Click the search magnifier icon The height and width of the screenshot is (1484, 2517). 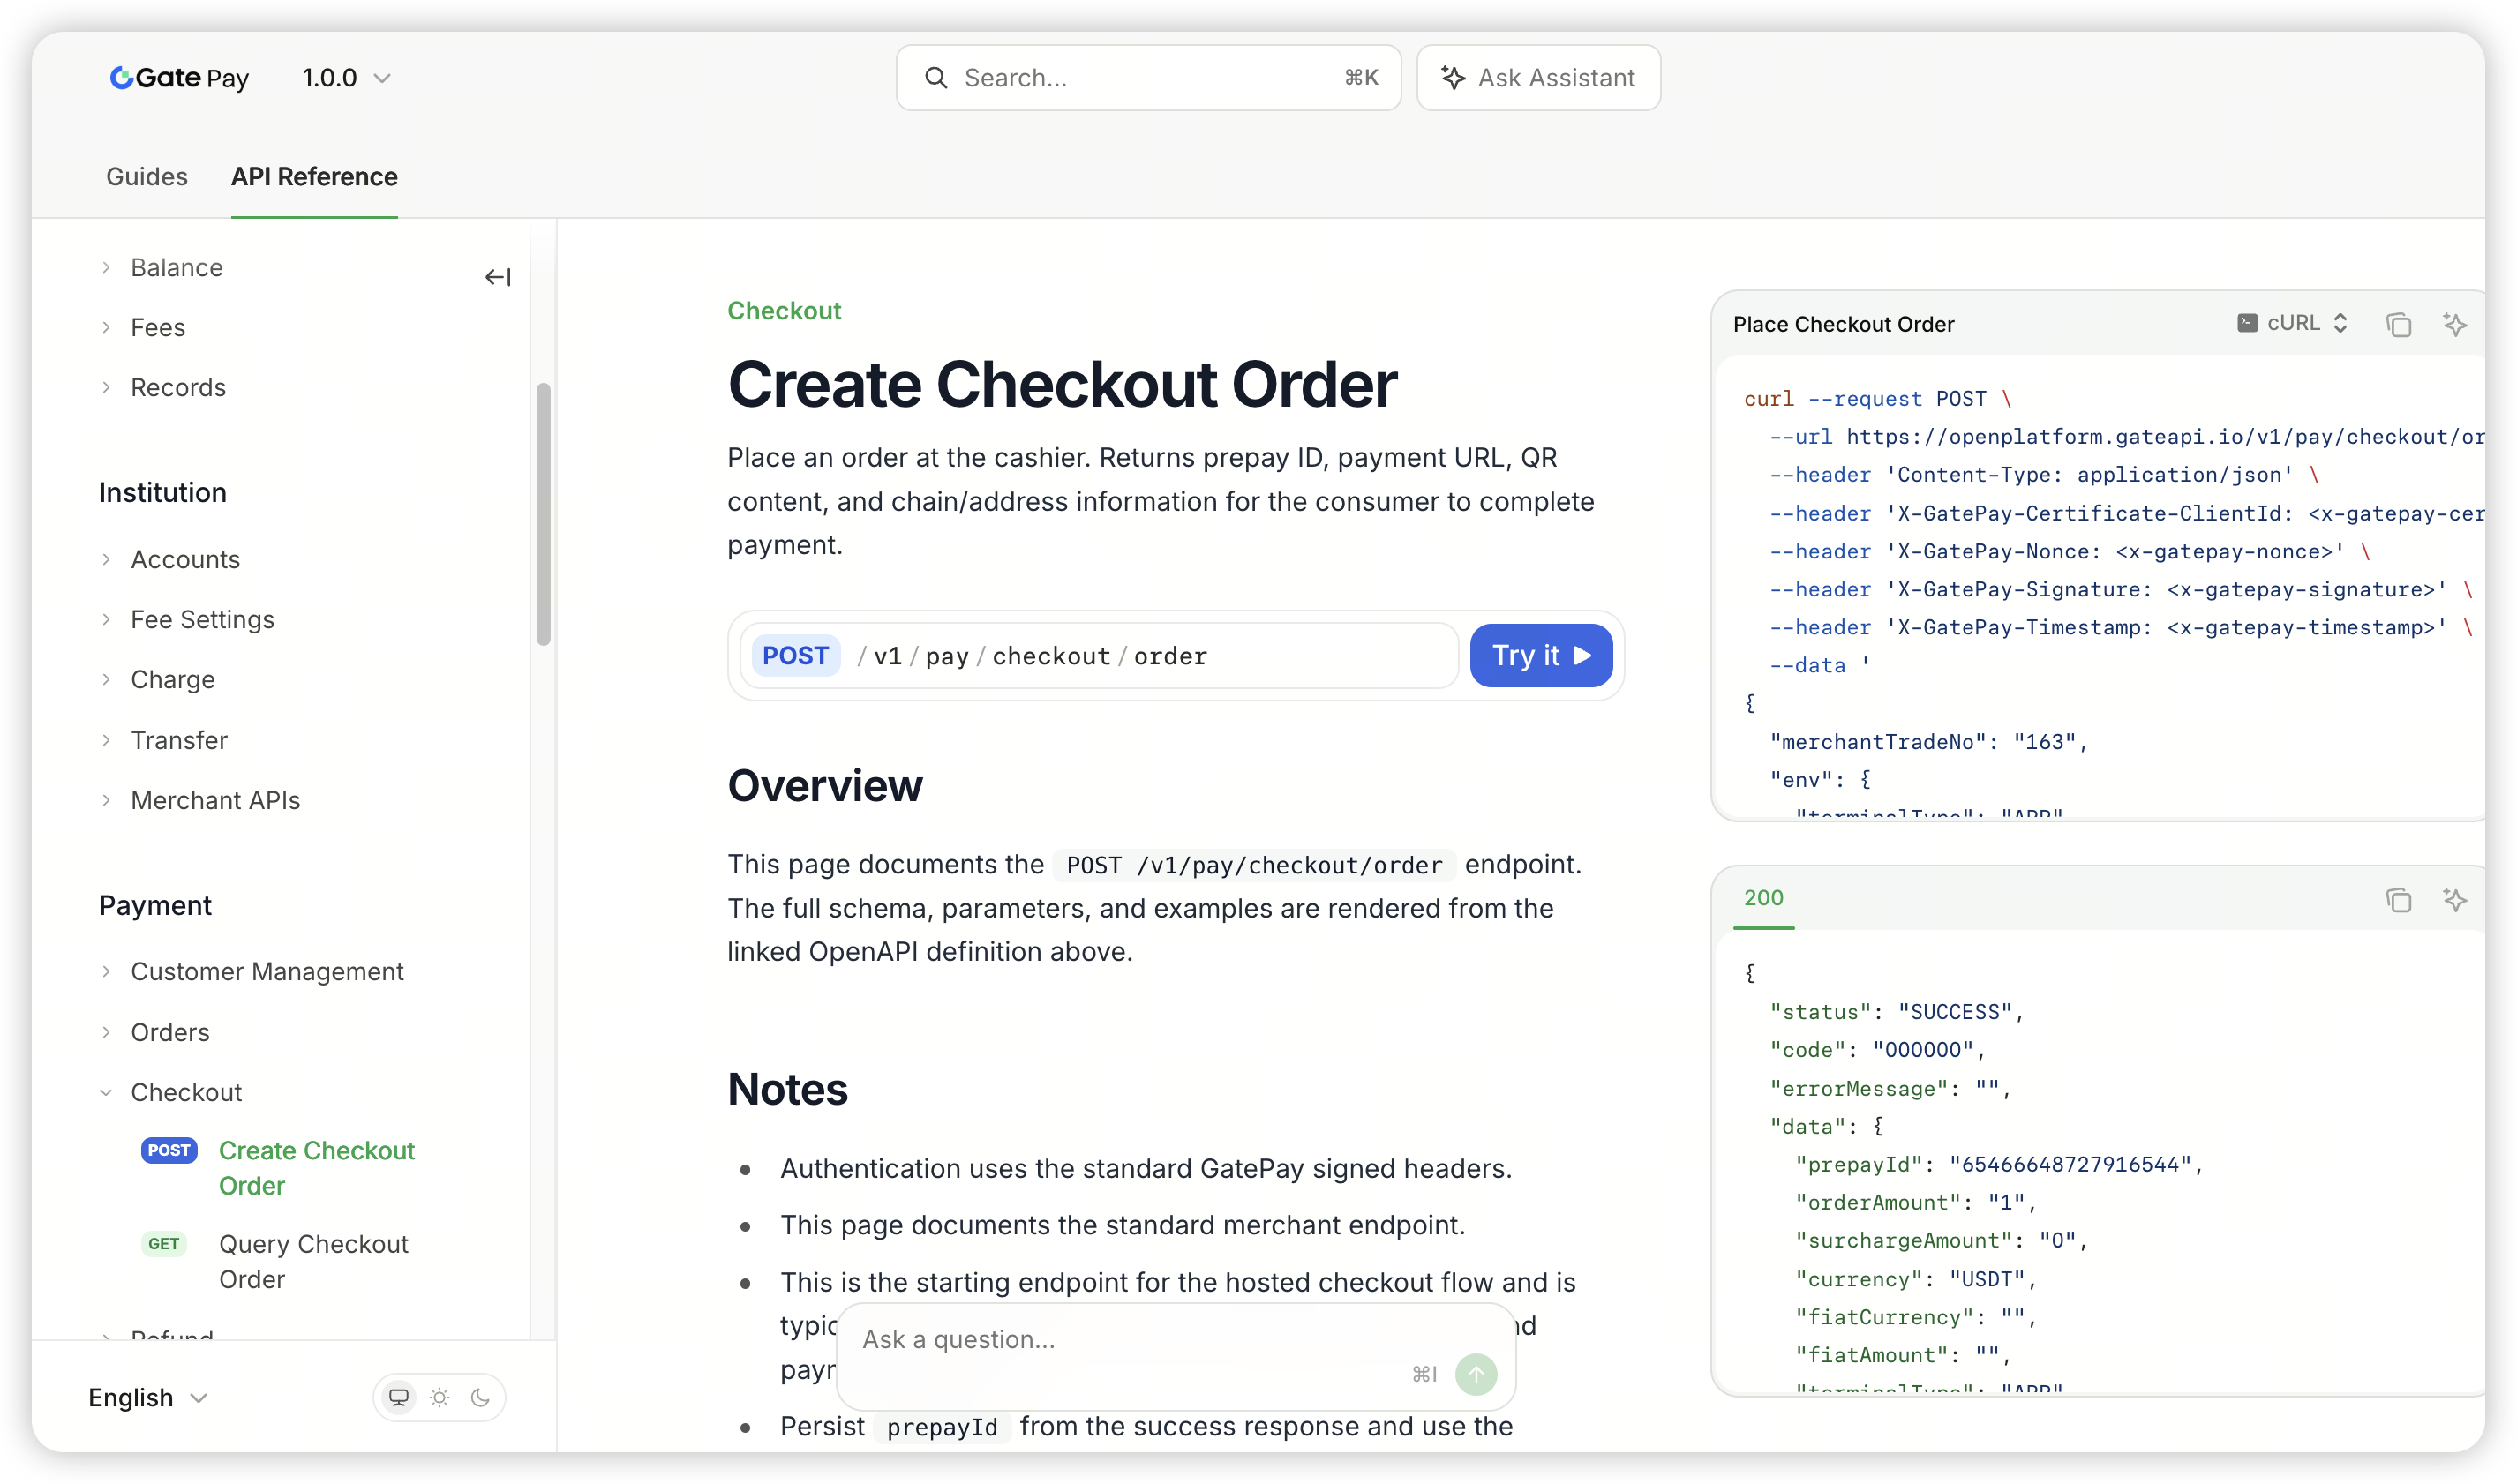click(x=935, y=78)
